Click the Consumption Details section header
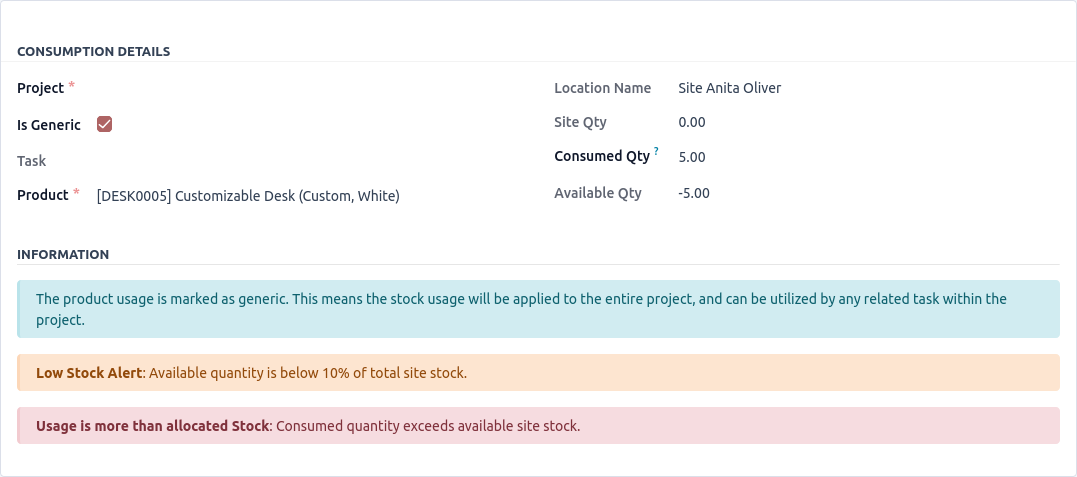The image size is (1077, 477). (94, 52)
